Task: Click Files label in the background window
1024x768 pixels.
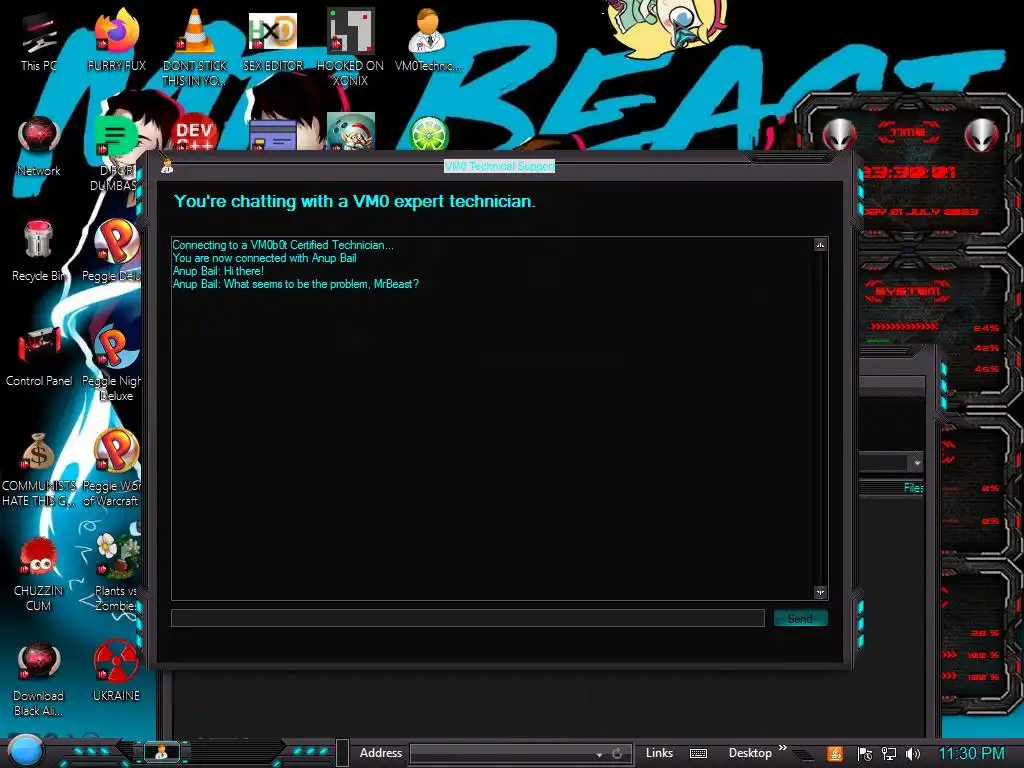Action: click(914, 488)
